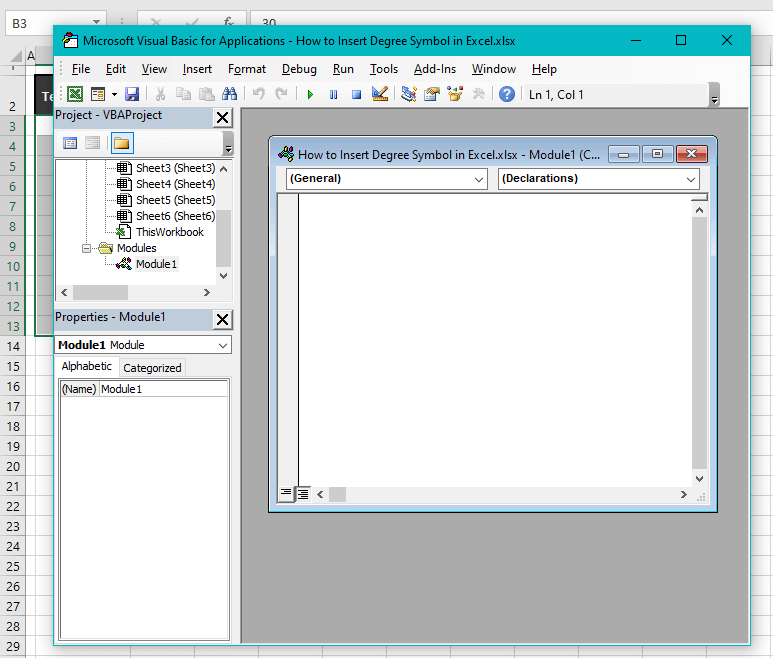The width and height of the screenshot is (773, 658).
Task: Click the Break pause icon
Action: (x=333, y=94)
